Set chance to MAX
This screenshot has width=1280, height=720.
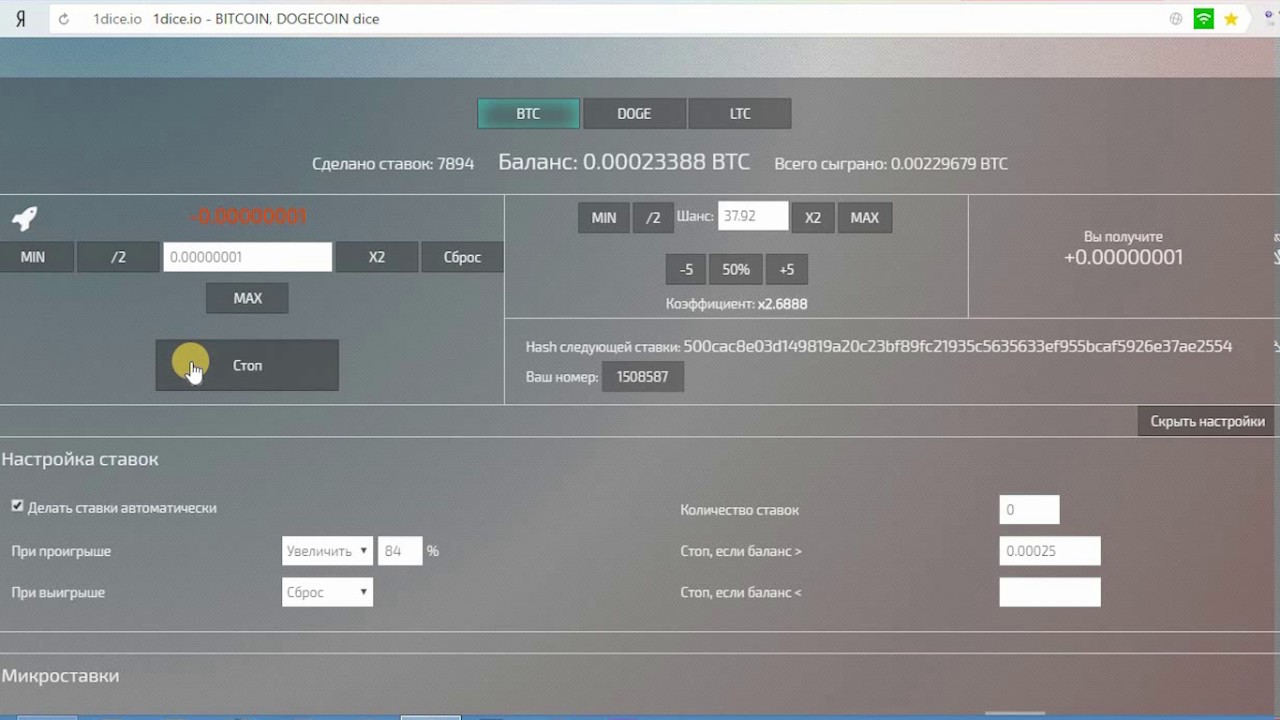[x=865, y=218]
